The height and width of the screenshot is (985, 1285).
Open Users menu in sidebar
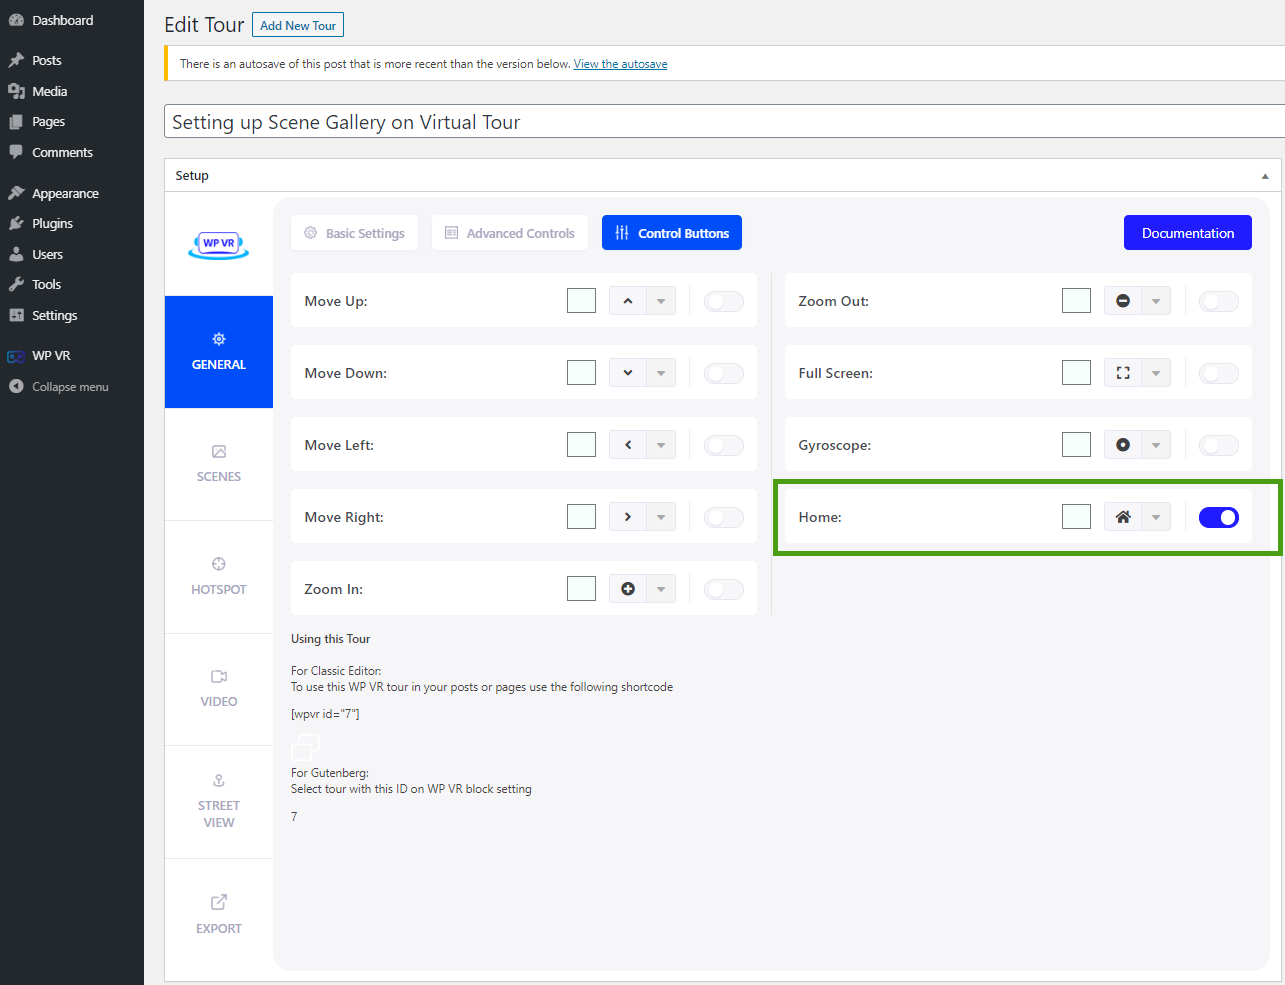47,254
